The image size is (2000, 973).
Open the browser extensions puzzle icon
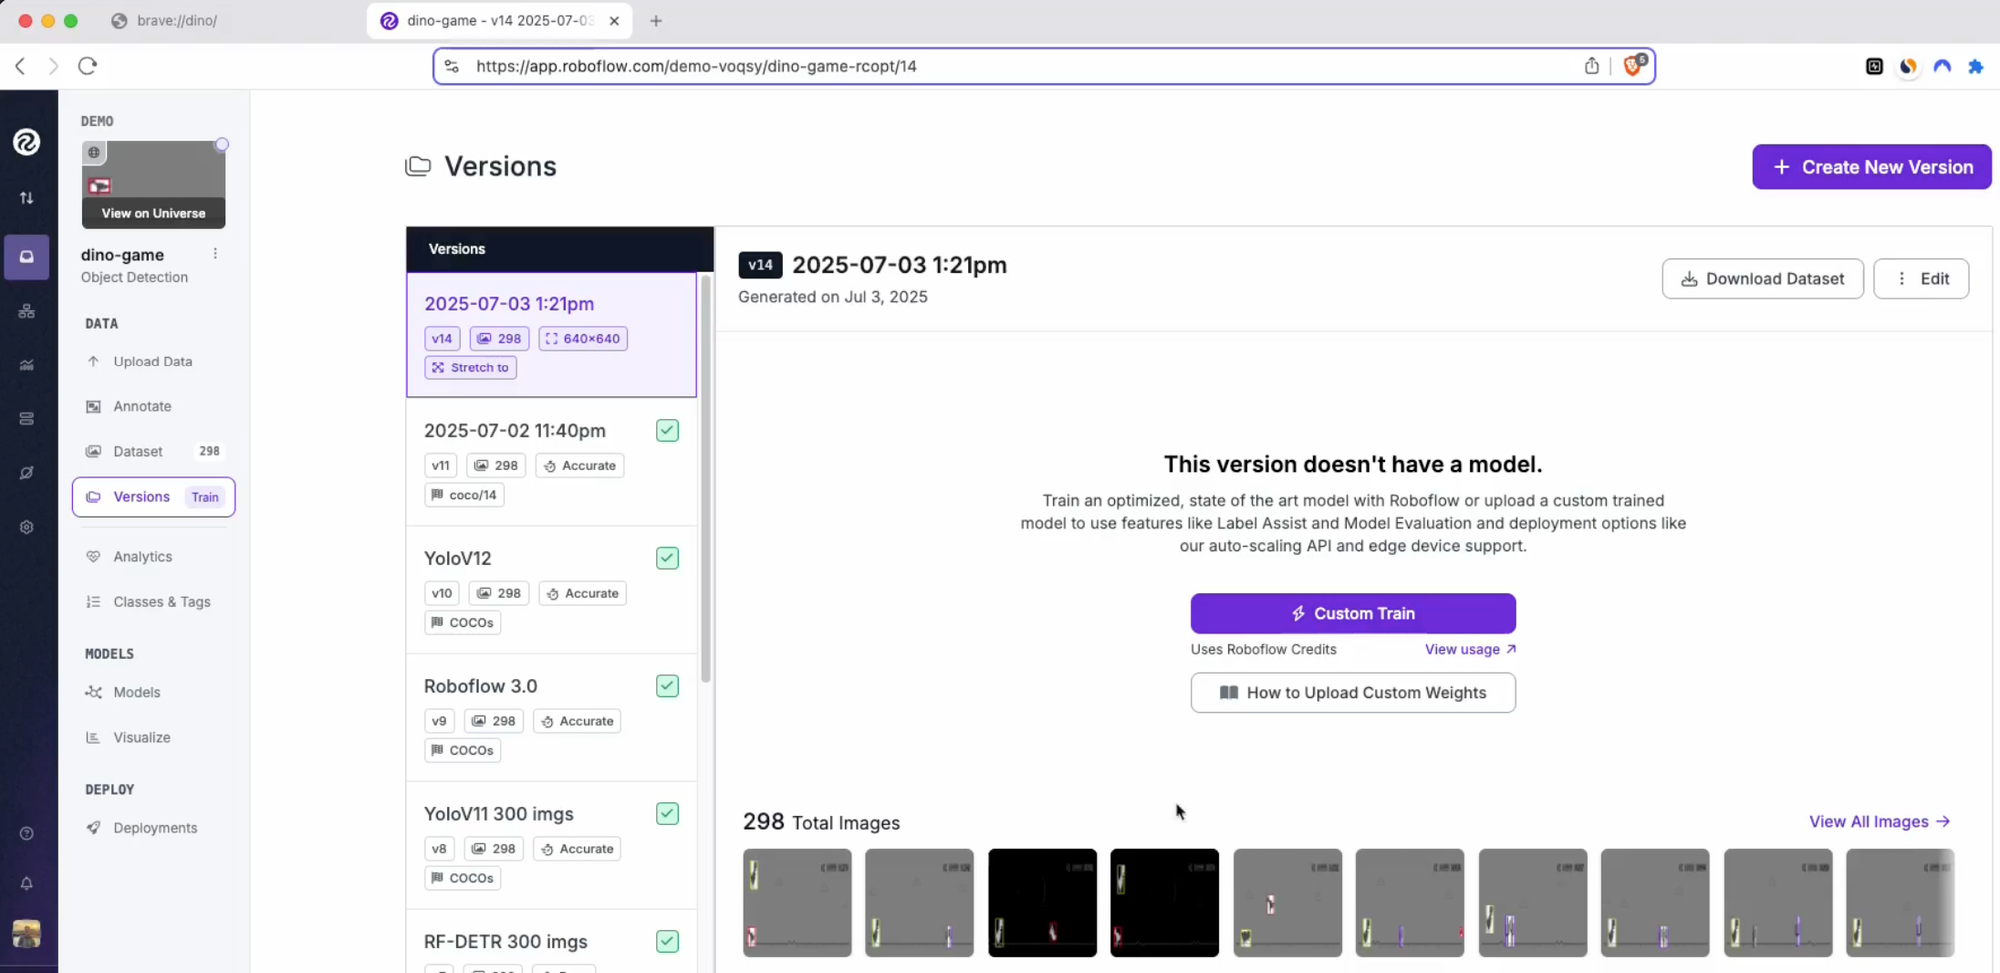[x=1975, y=66]
